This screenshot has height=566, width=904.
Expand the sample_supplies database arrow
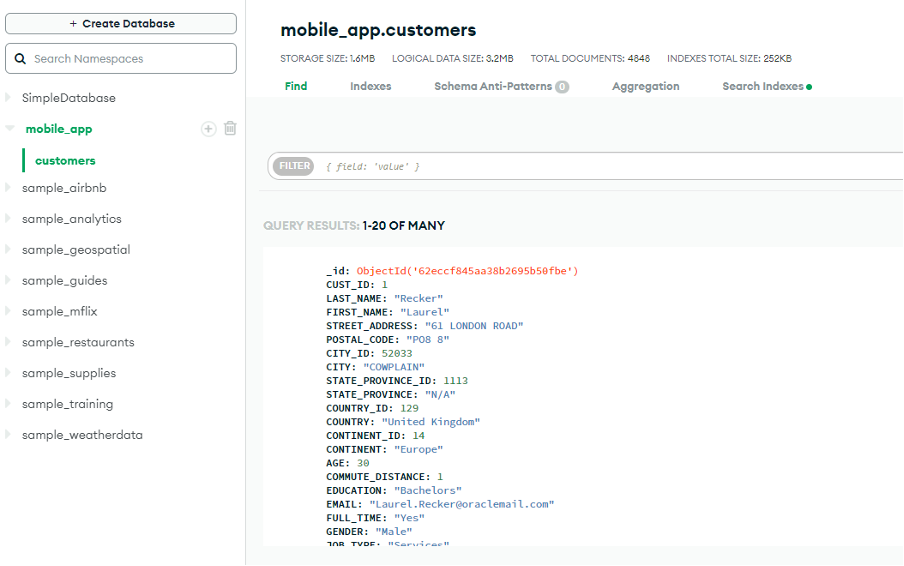coord(7,372)
